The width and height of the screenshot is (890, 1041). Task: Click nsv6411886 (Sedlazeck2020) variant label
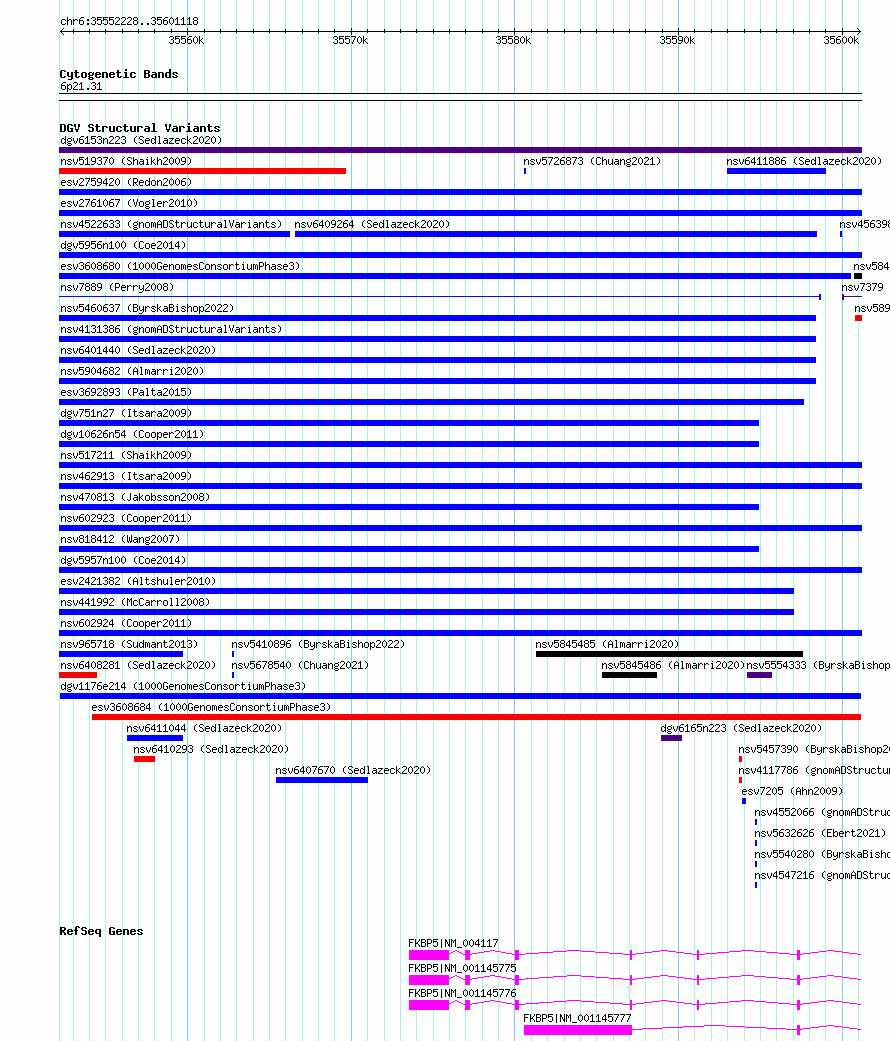click(804, 161)
